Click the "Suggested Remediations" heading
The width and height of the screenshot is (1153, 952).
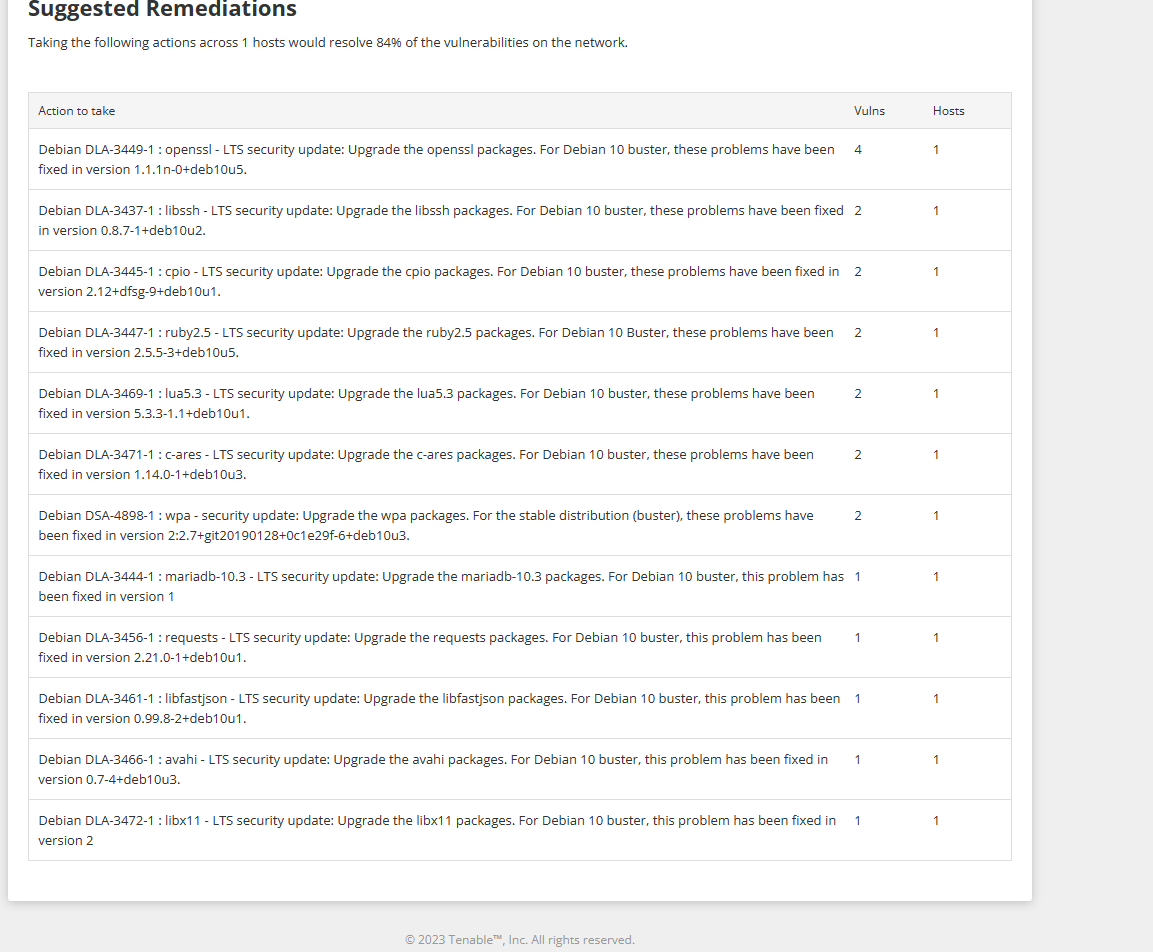coord(162,10)
